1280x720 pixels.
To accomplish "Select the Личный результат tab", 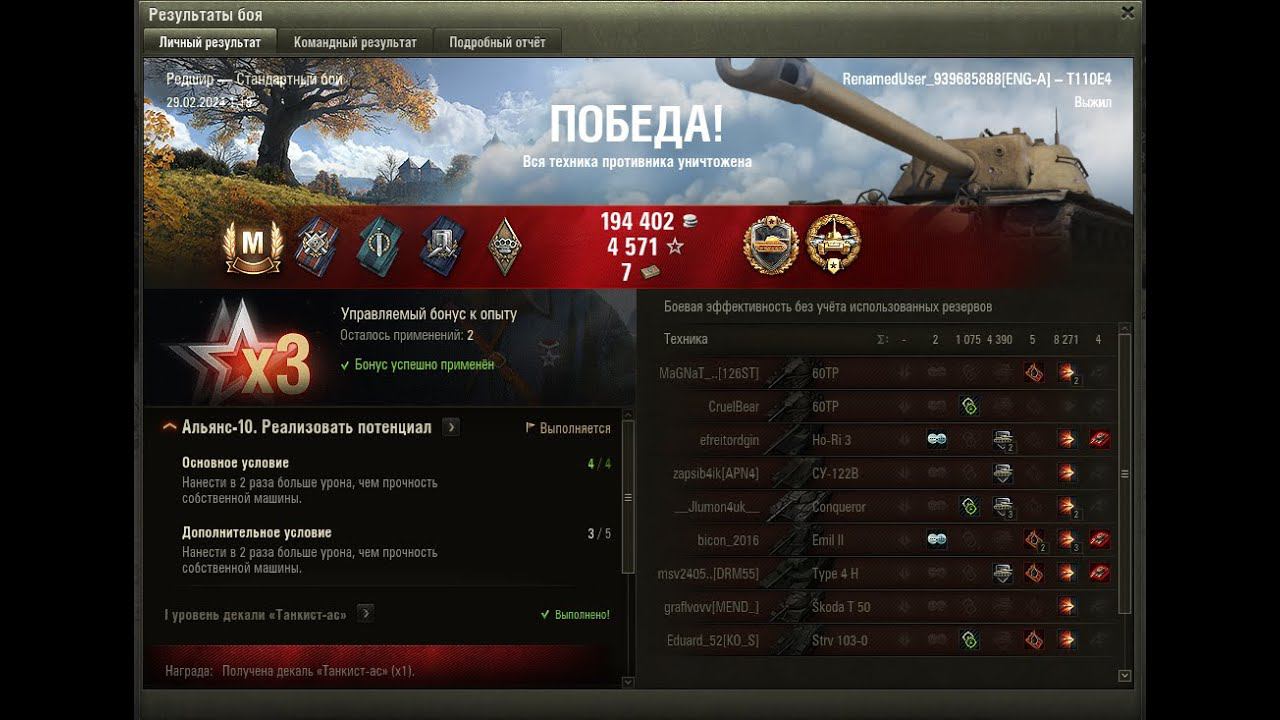I will (x=210, y=42).
